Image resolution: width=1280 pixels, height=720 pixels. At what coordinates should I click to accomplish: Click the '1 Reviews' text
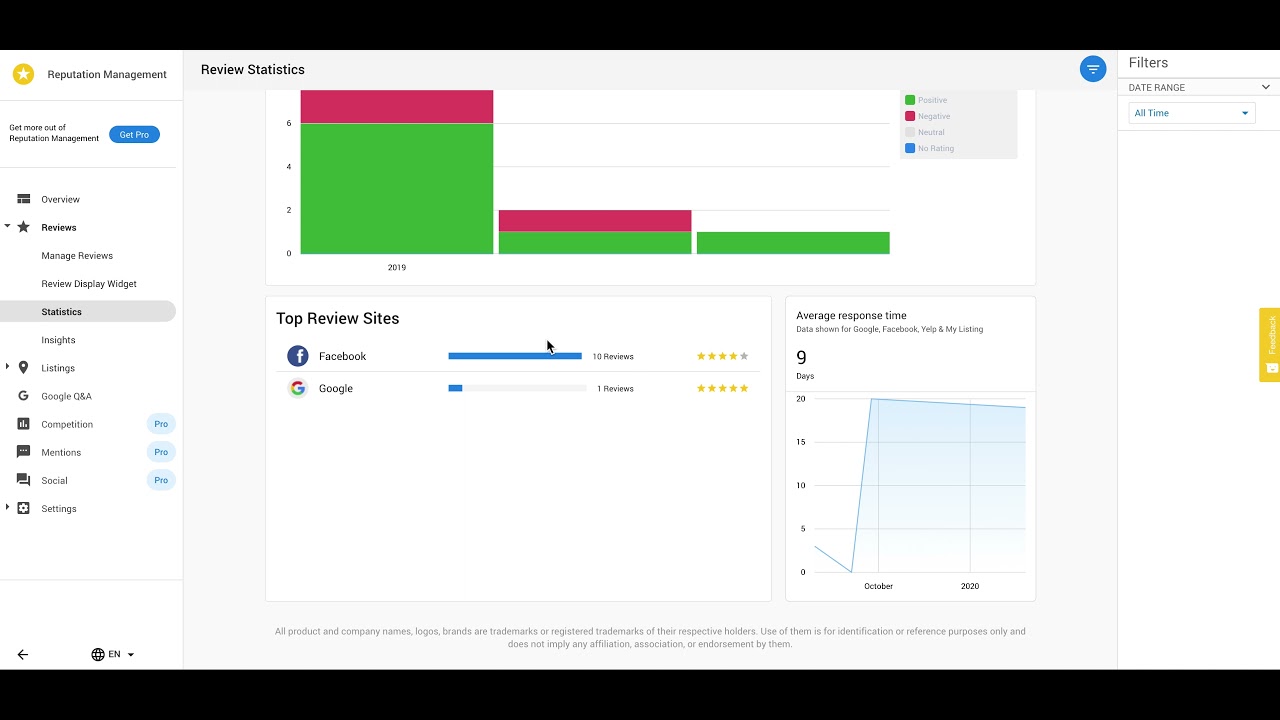tap(615, 388)
